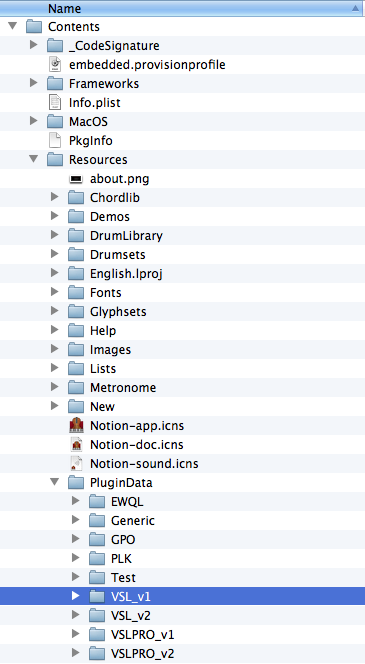The height and width of the screenshot is (664, 365).
Task: Select the row labeled Frameworks
Action: (182, 83)
